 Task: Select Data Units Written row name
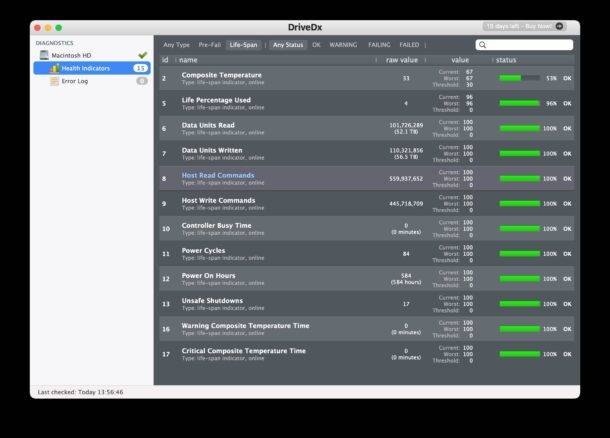212,150
